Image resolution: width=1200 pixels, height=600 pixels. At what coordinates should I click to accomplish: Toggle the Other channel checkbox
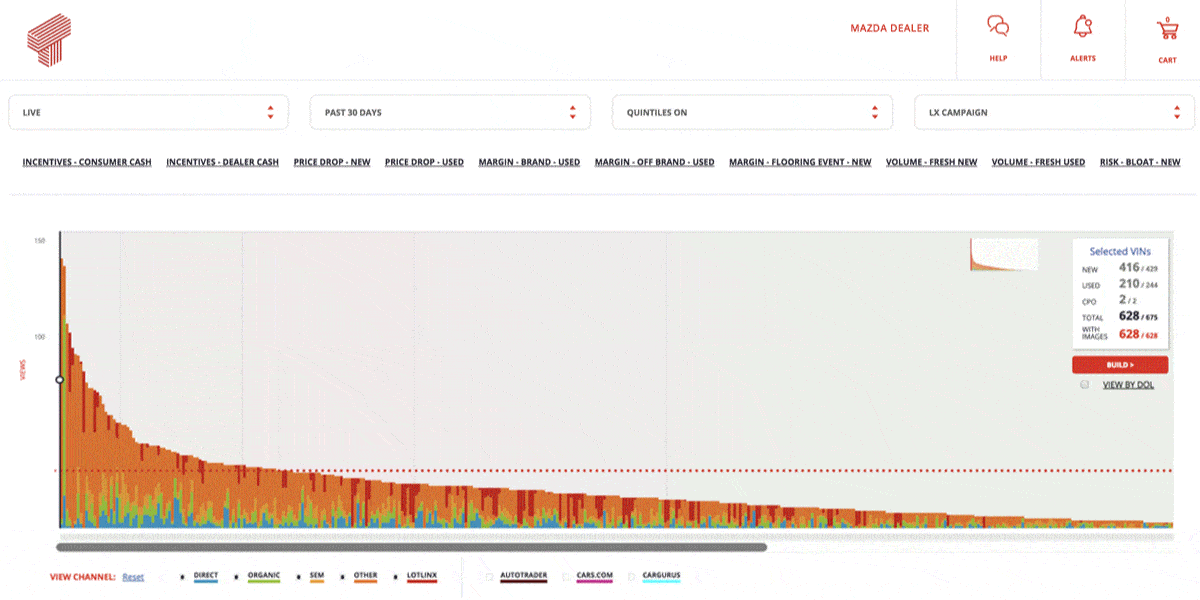click(x=343, y=577)
